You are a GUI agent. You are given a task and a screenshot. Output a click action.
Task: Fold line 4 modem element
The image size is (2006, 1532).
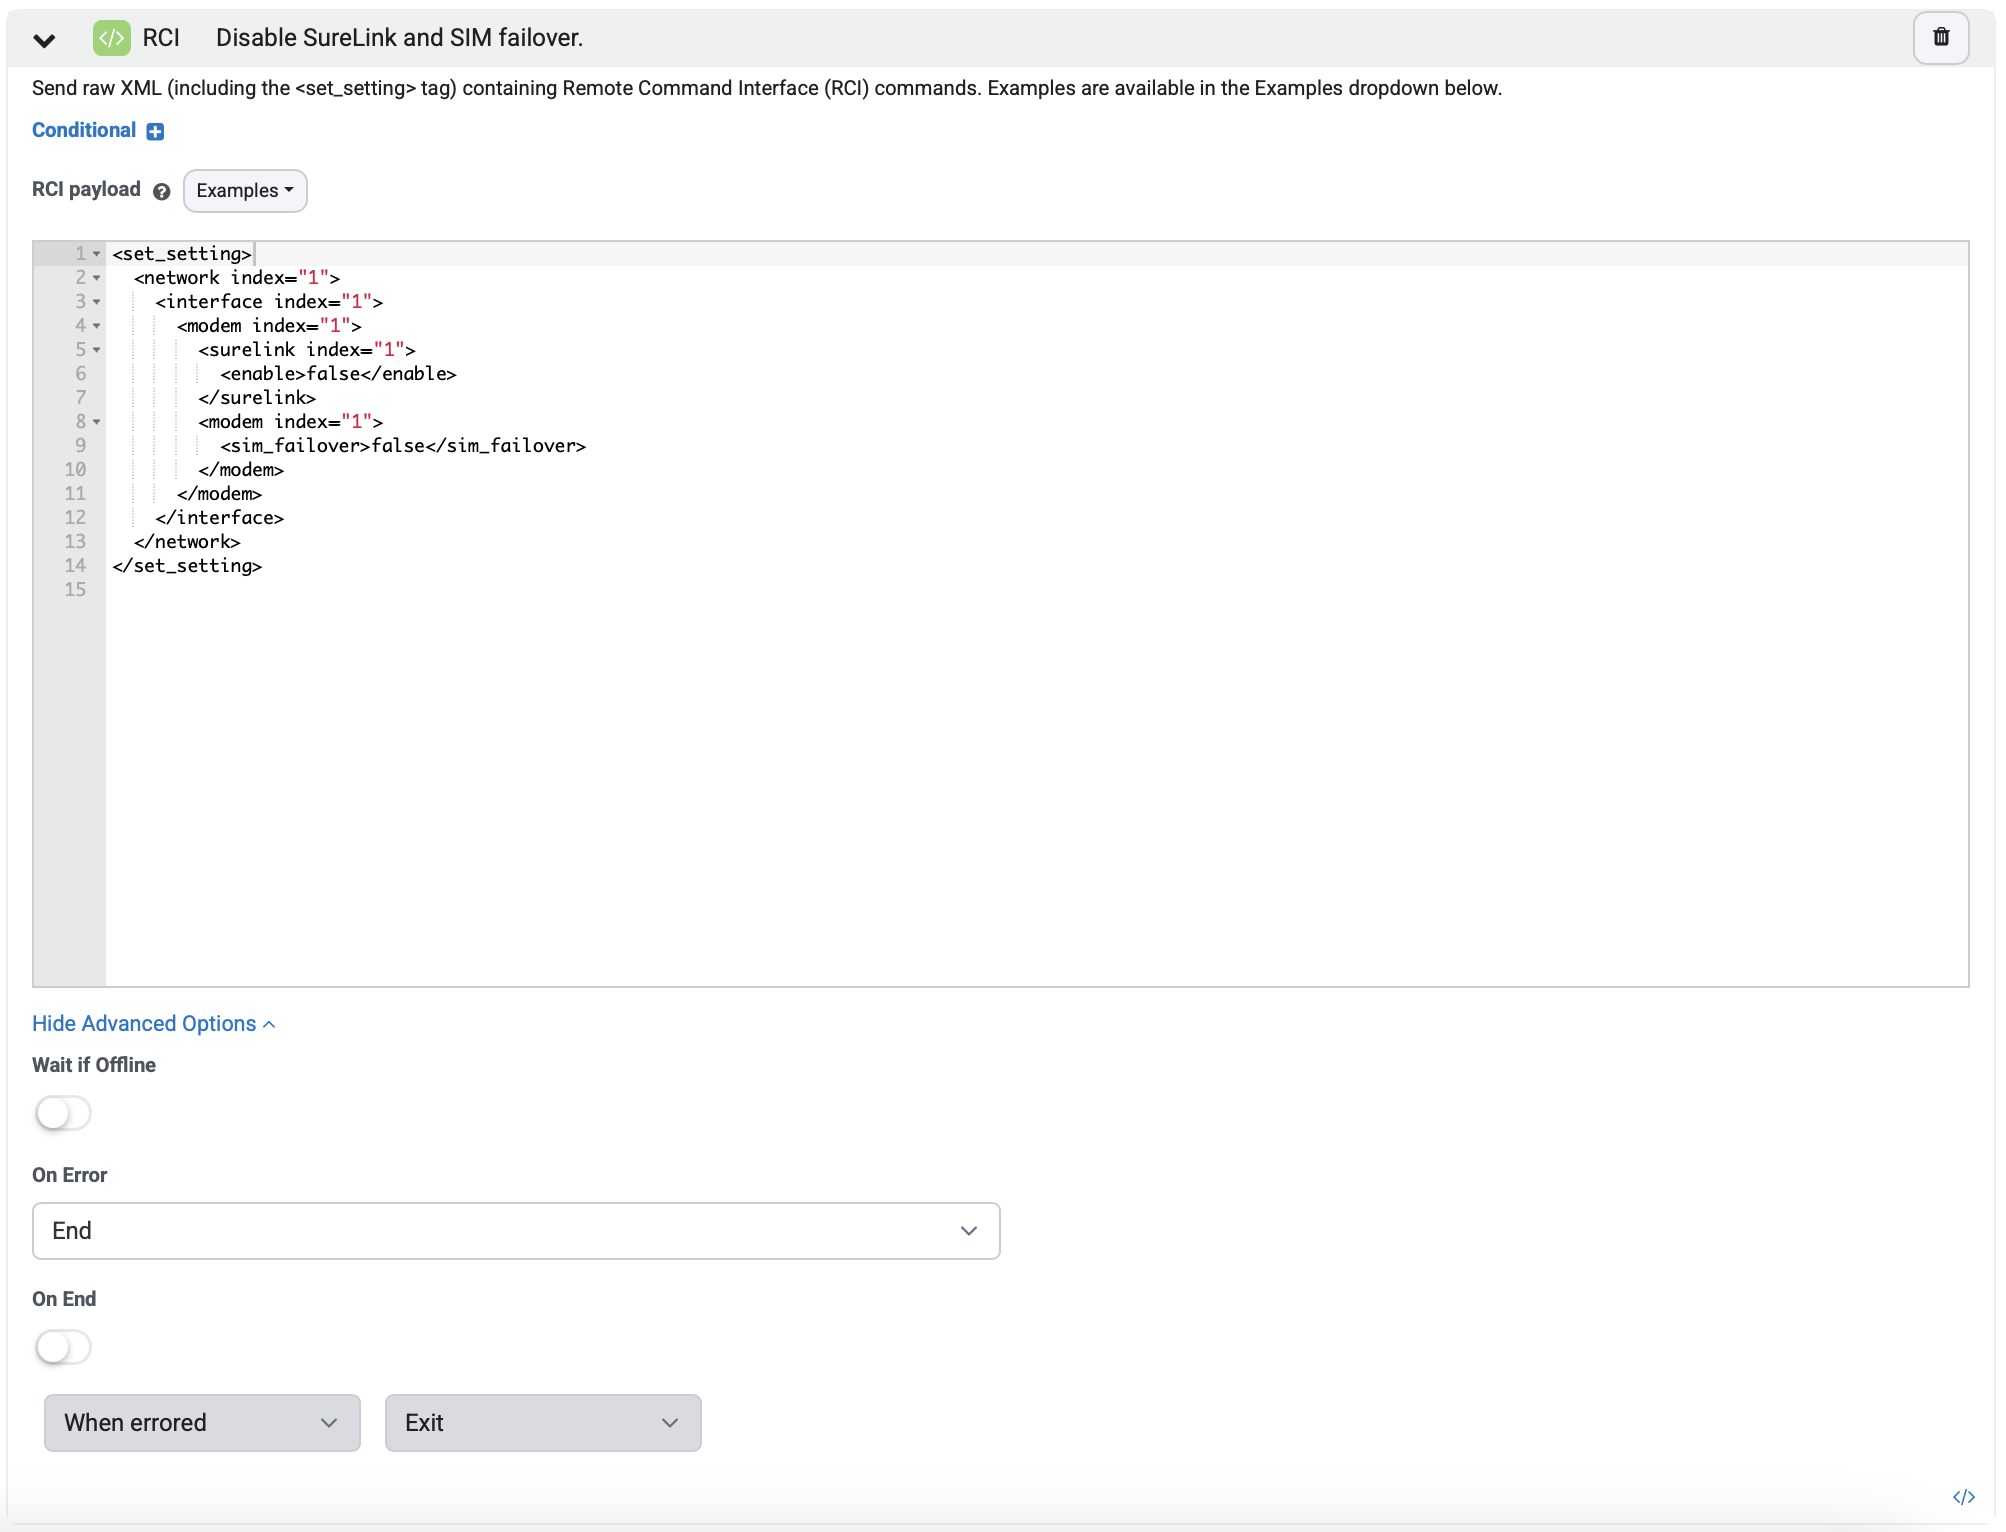97,326
